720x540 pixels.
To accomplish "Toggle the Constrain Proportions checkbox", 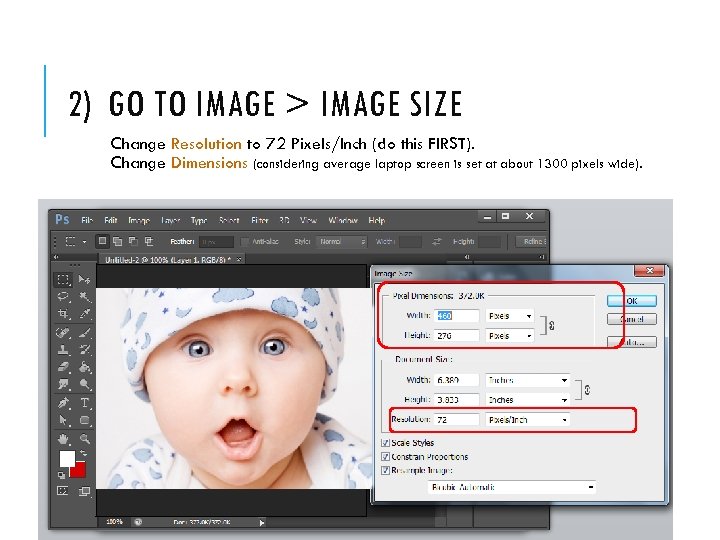I will (x=385, y=456).
